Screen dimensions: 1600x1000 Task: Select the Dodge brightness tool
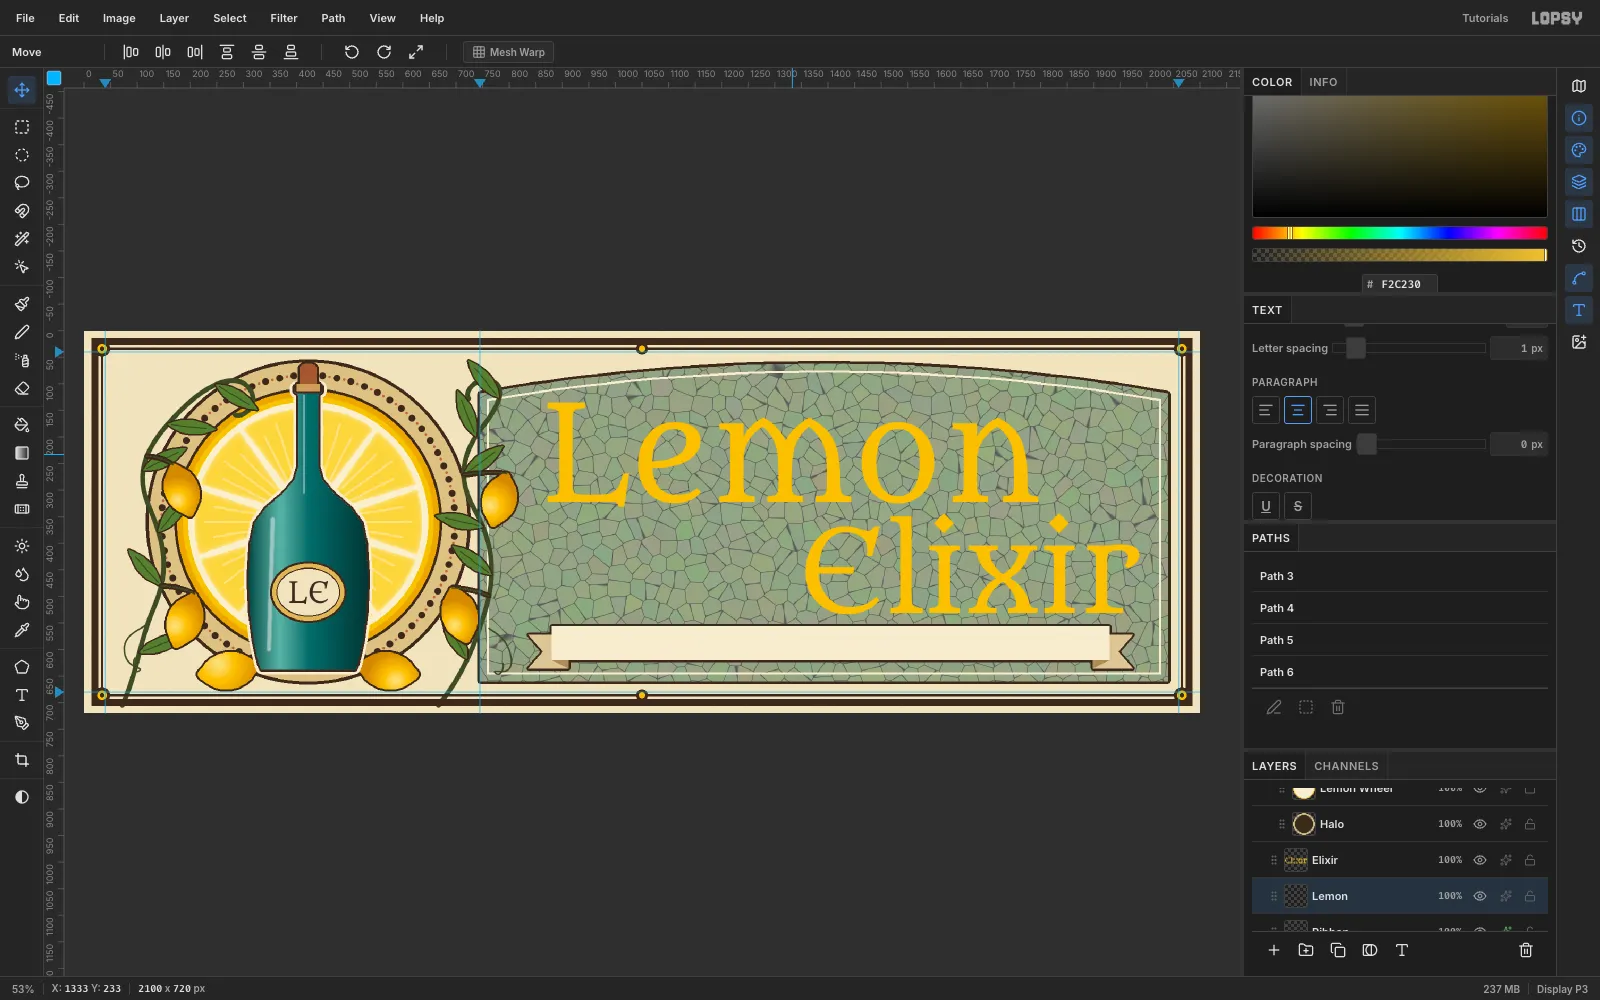pos(22,546)
